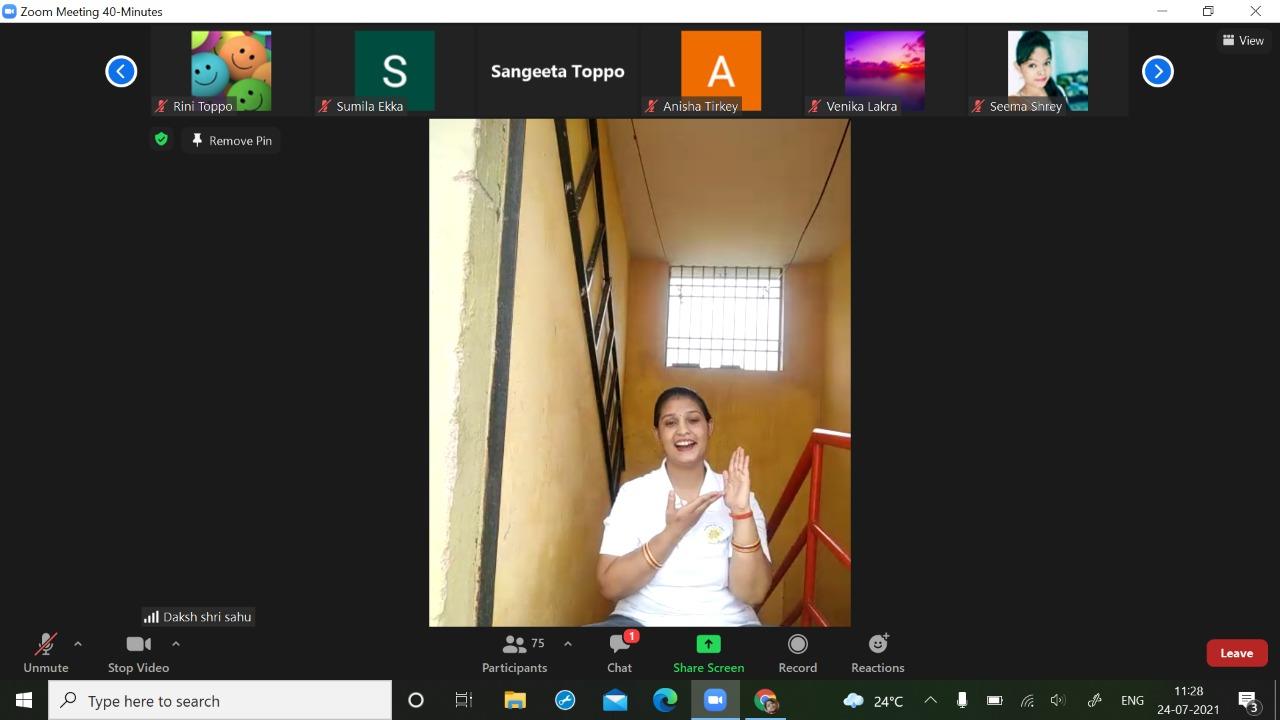Click the green Share Screen button
1280x720 pixels.
tap(708, 654)
